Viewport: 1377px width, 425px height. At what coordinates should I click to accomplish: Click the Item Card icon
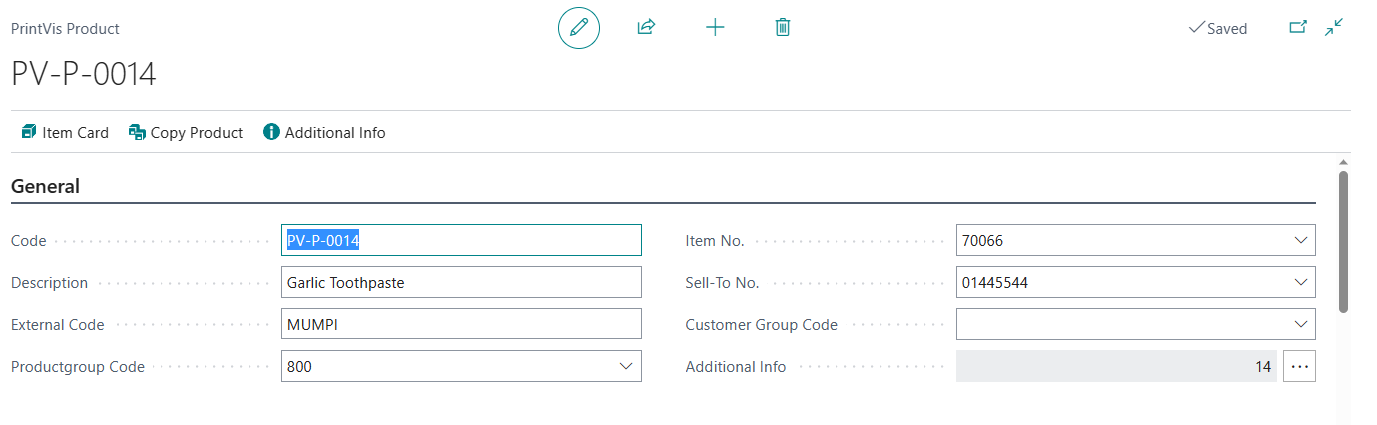point(29,133)
